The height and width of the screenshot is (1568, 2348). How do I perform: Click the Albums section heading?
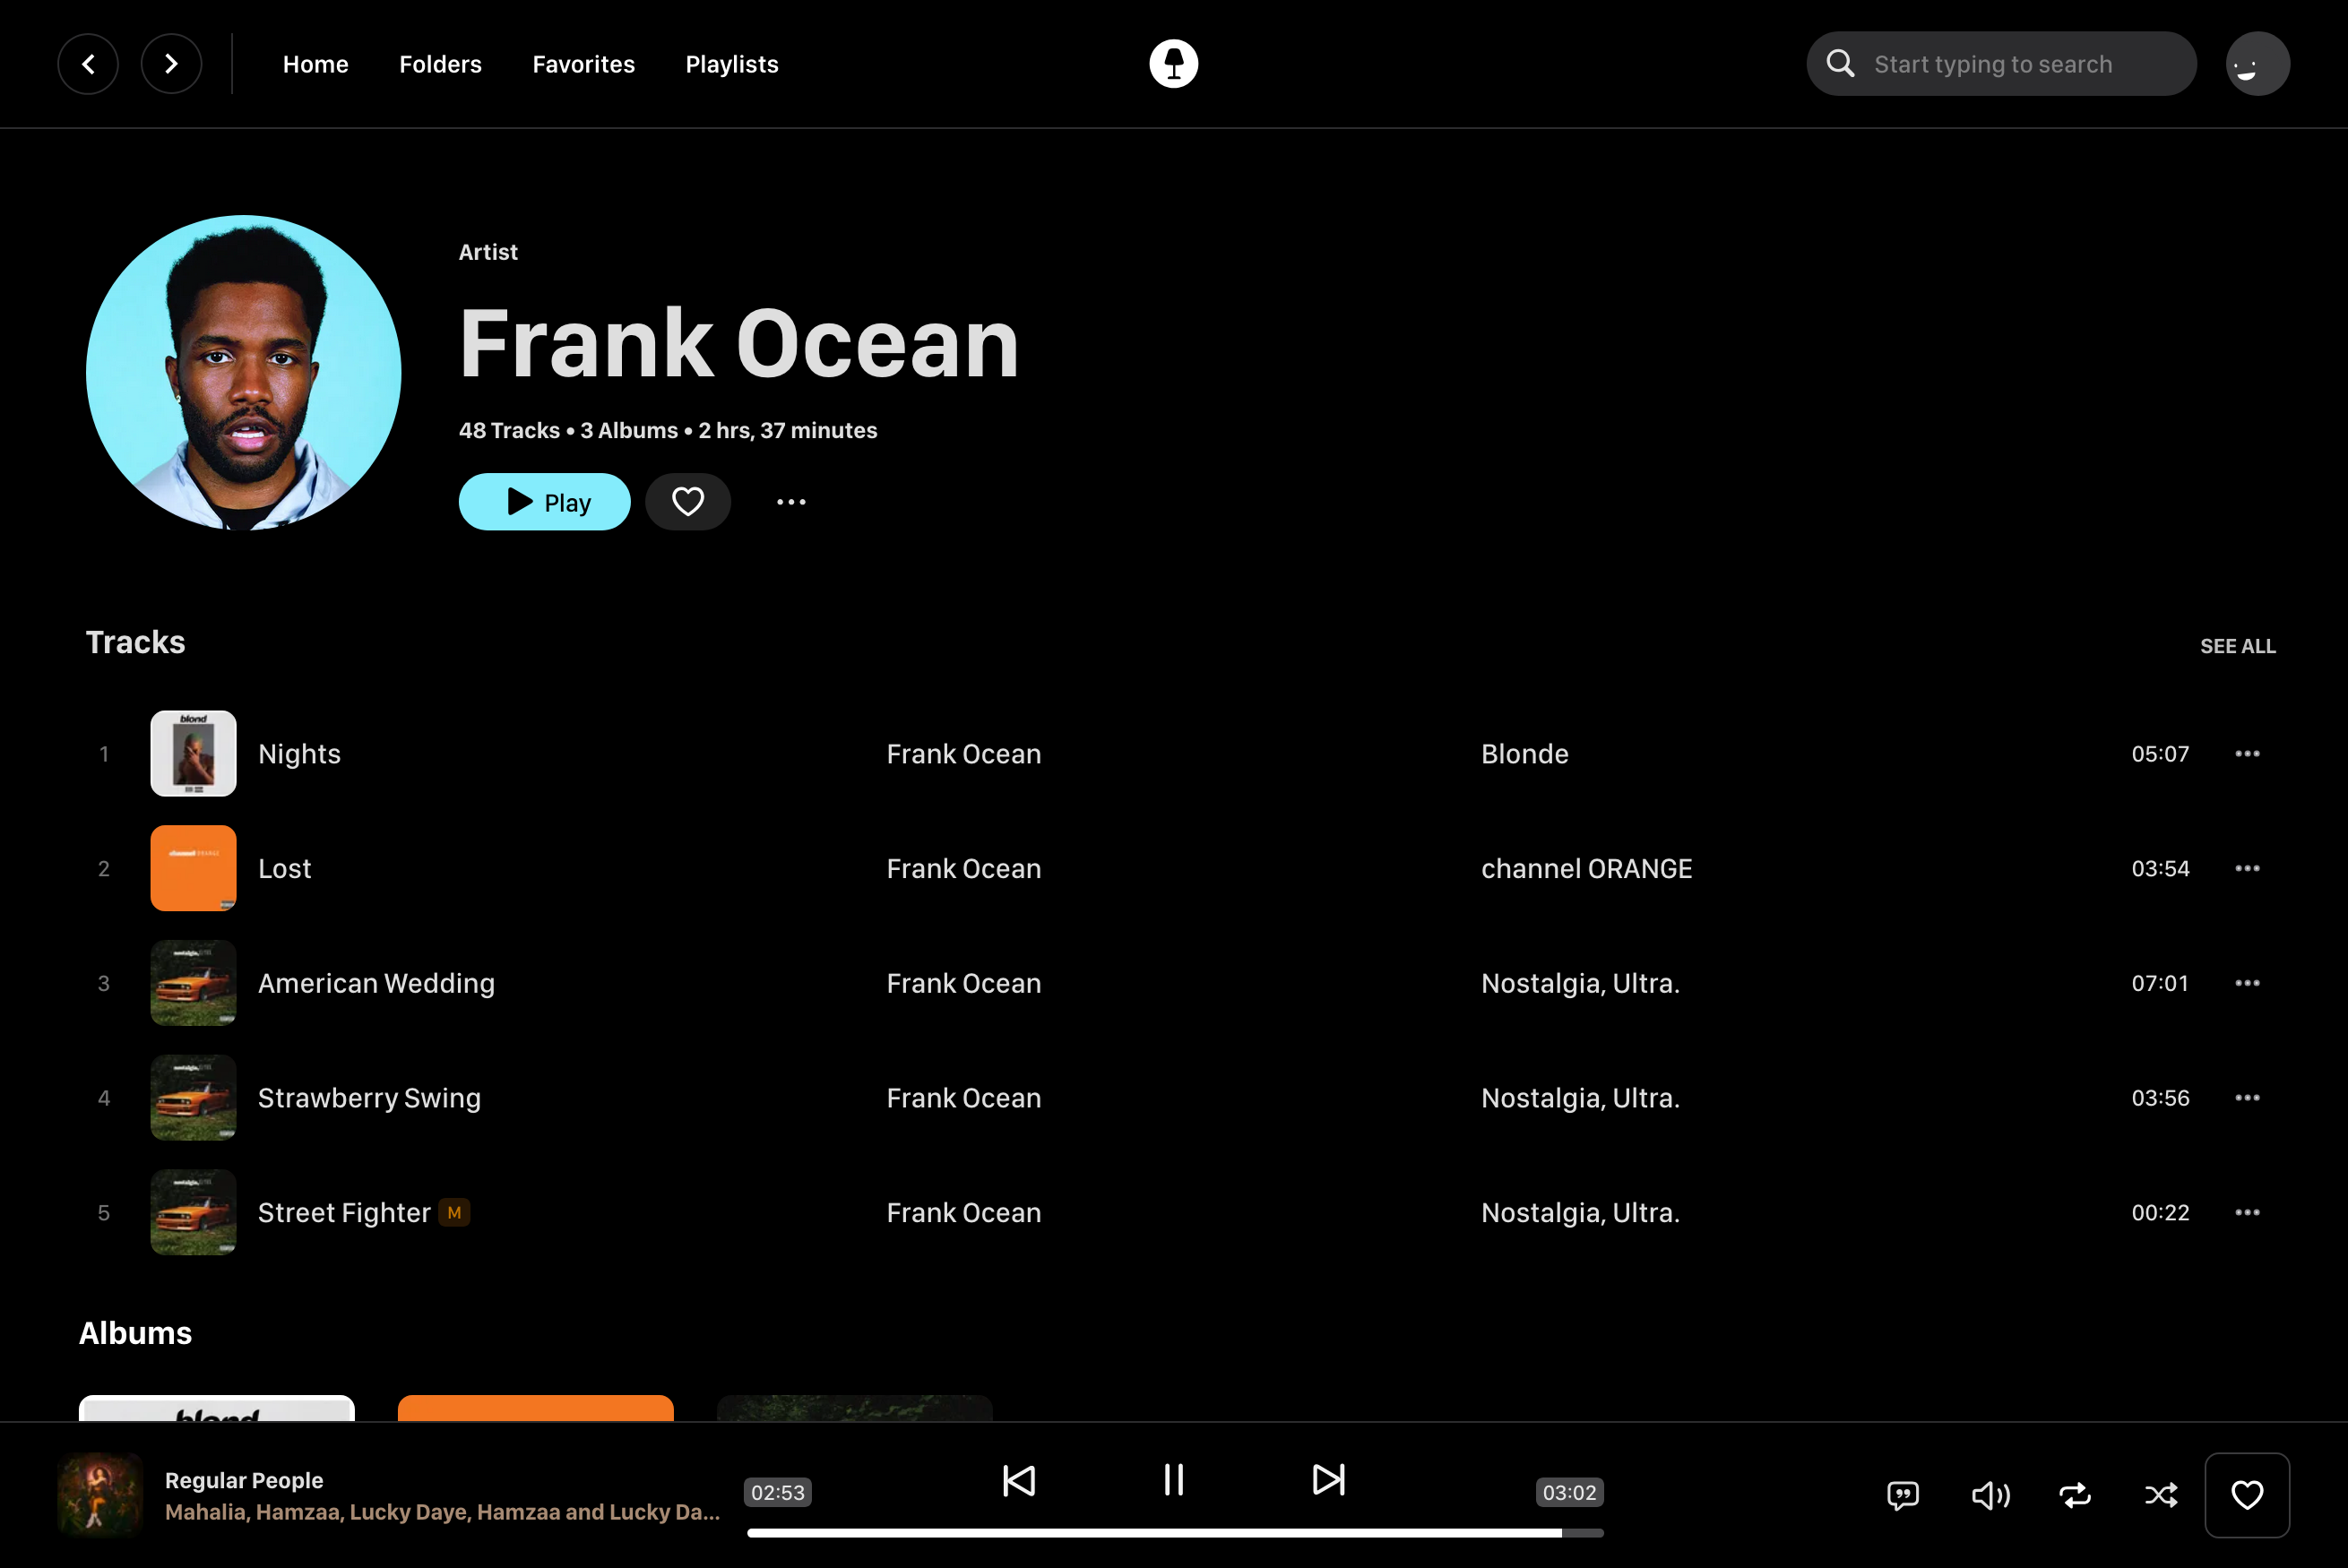click(136, 1333)
